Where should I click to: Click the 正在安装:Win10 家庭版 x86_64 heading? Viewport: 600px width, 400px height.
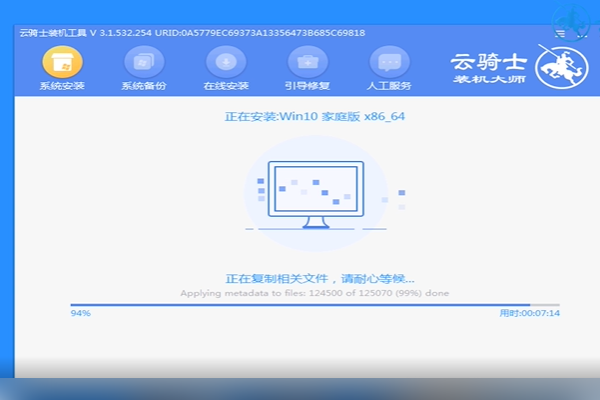point(315,116)
